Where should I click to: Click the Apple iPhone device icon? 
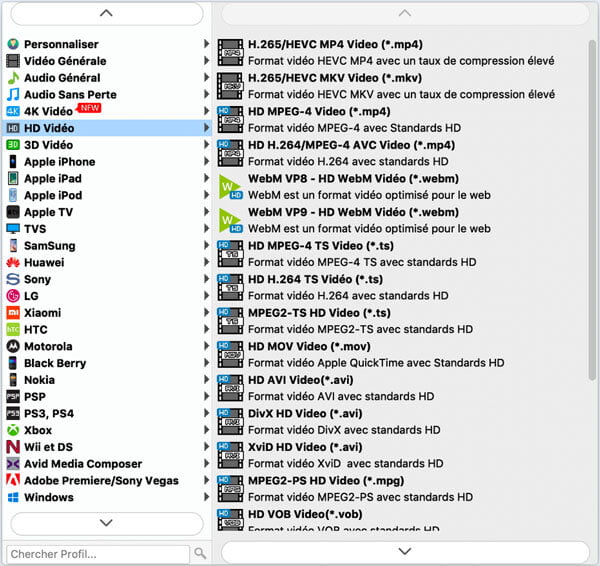[x=13, y=162]
